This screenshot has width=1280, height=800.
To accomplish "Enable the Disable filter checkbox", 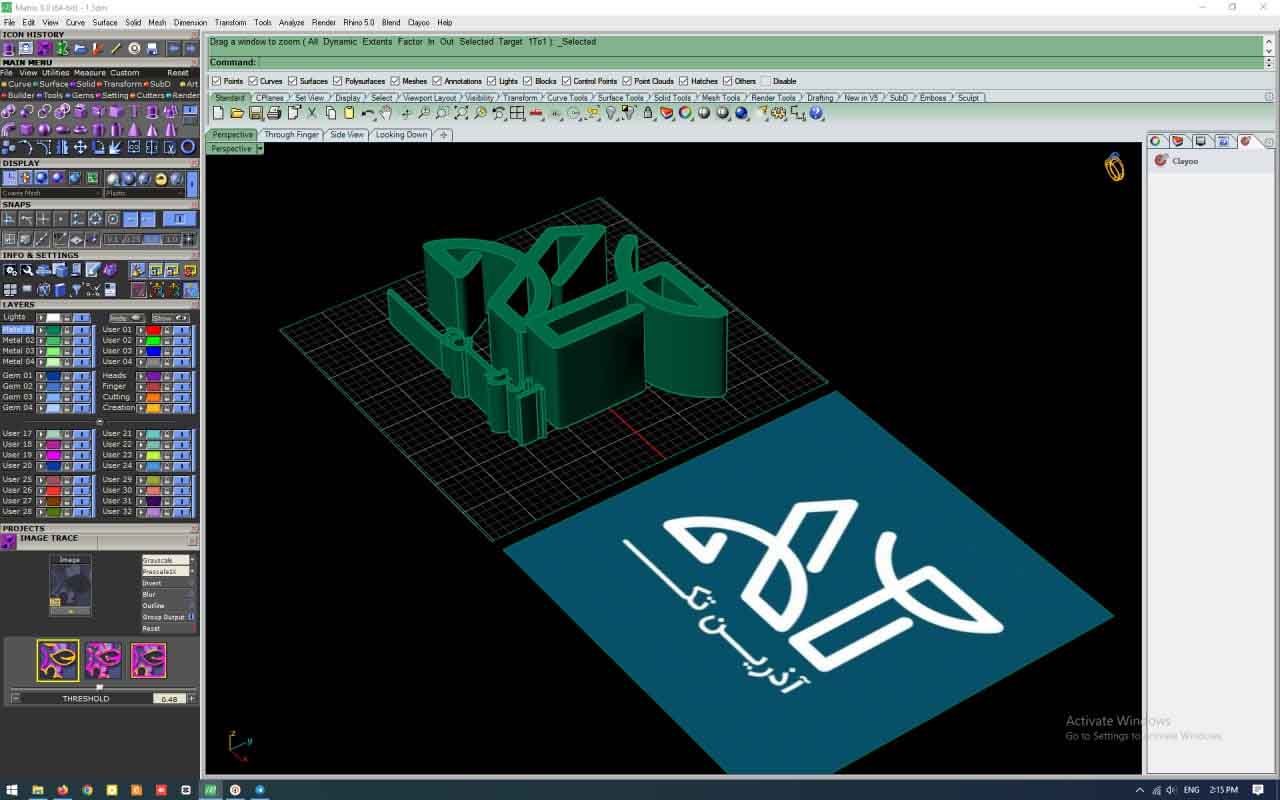I will (x=766, y=81).
